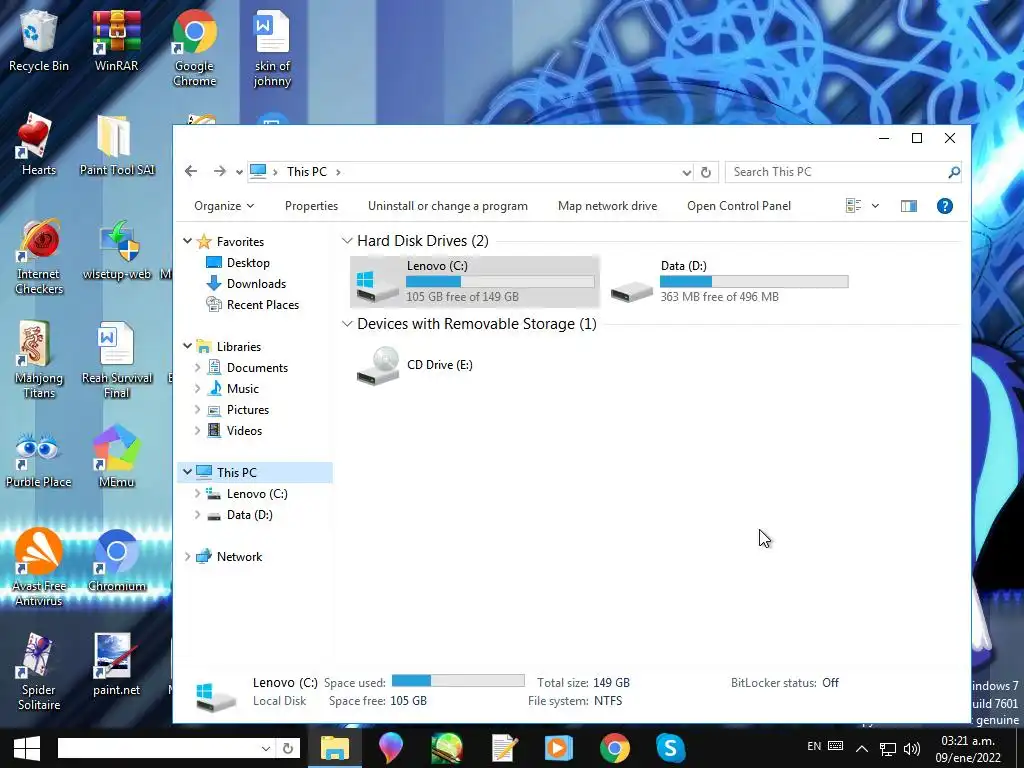Image resolution: width=1024 pixels, height=768 pixels.
Task: Open Mahjong Titans desktop shortcut
Action: pos(39,360)
